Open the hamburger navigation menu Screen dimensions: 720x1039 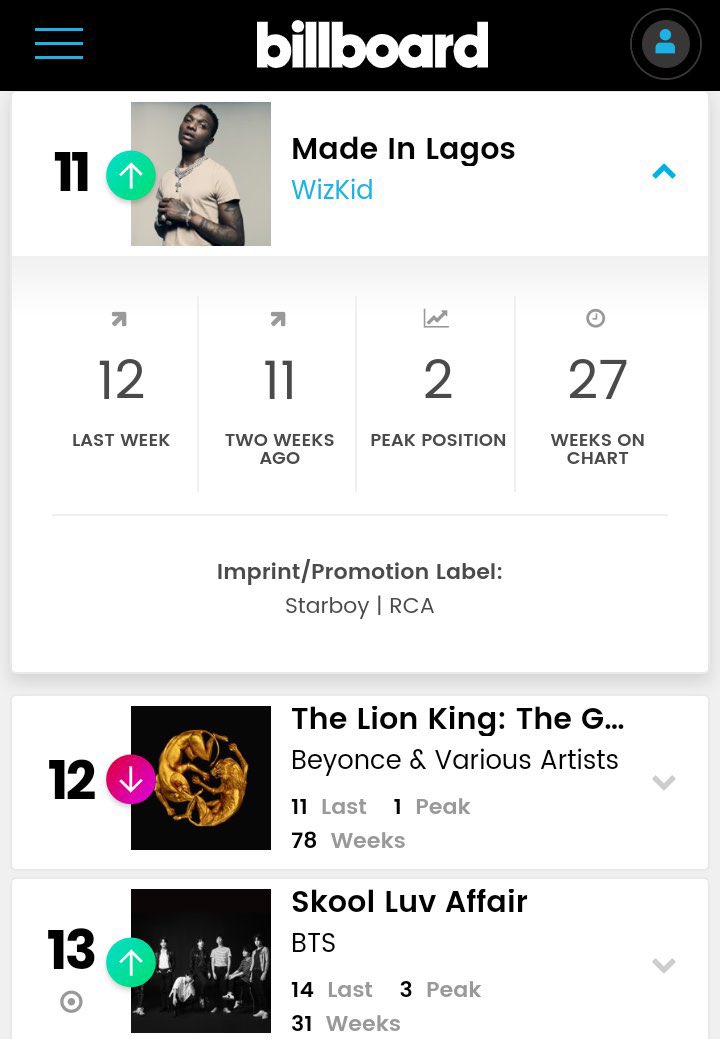(59, 44)
